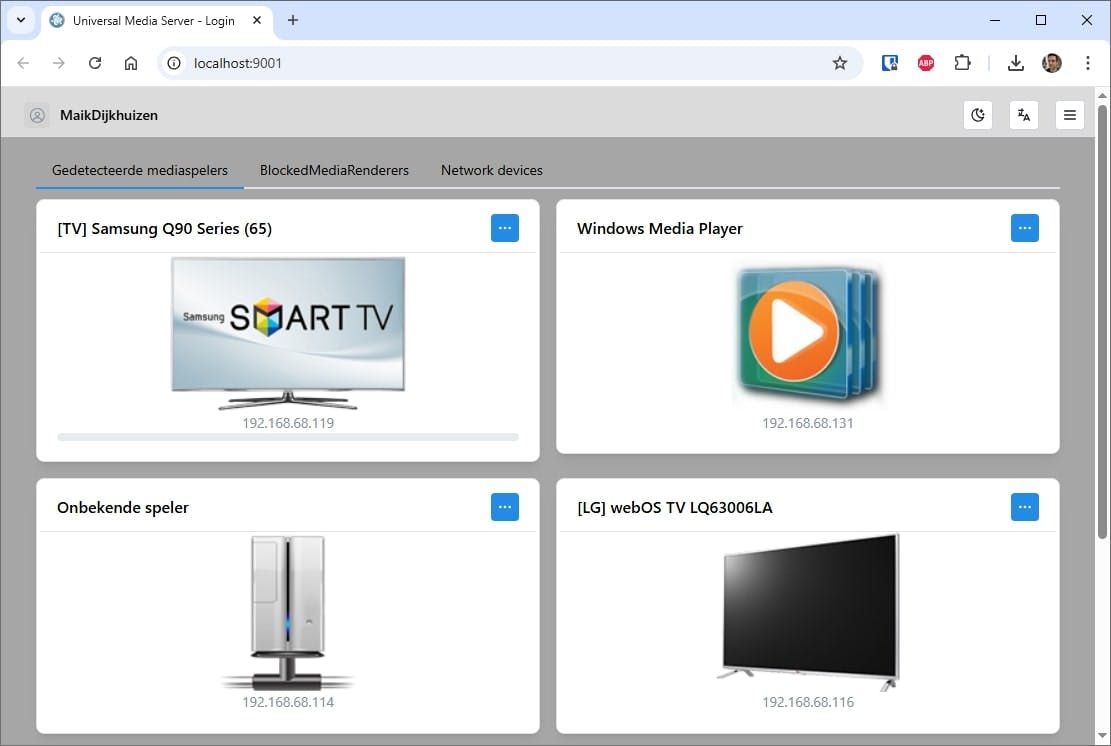1111x746 pixels.
Task: Toggle dark mode using the moon icon
Action: 978,114
